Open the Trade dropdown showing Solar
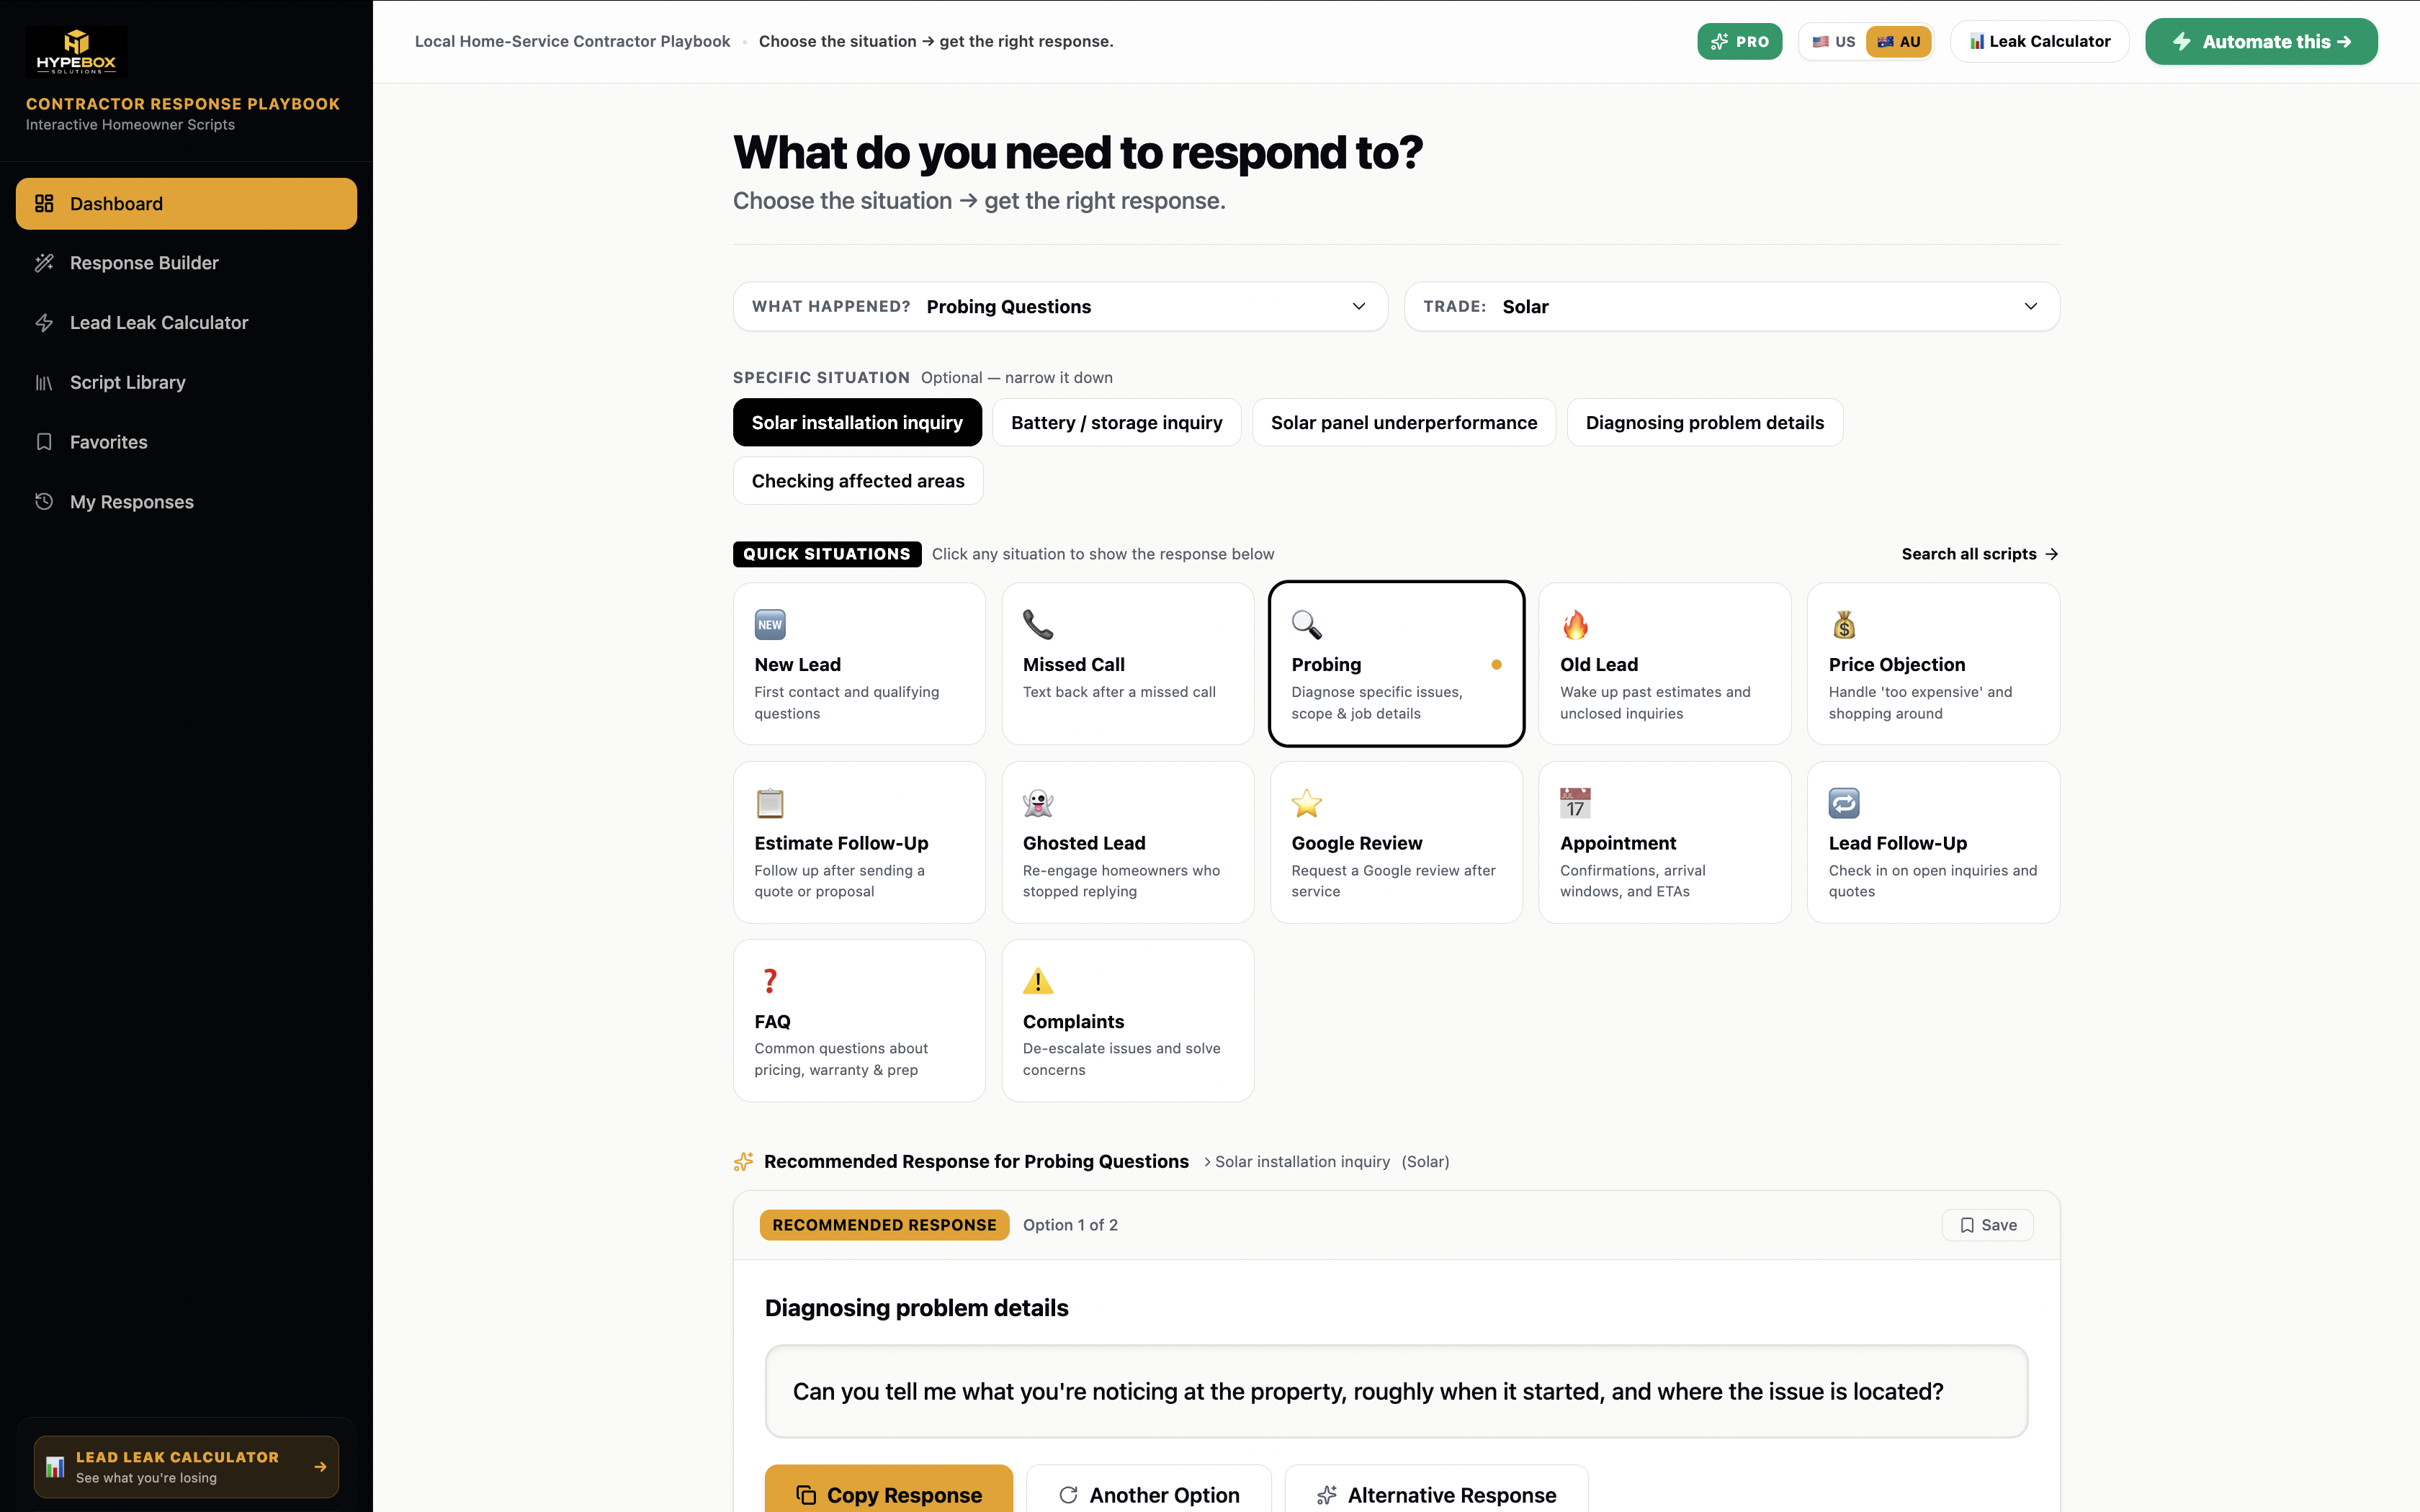This screenshot has width=2420, height=1512. coord(1732,306)
